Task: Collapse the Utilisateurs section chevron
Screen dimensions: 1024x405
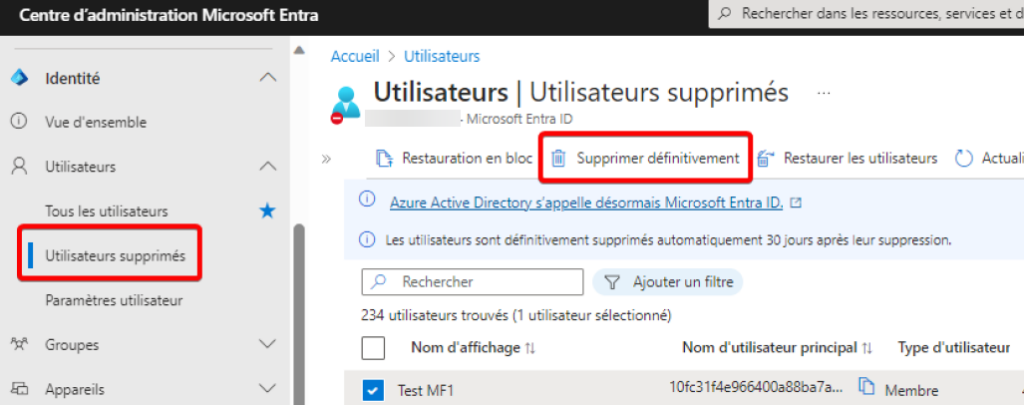Action: point(268,167)
